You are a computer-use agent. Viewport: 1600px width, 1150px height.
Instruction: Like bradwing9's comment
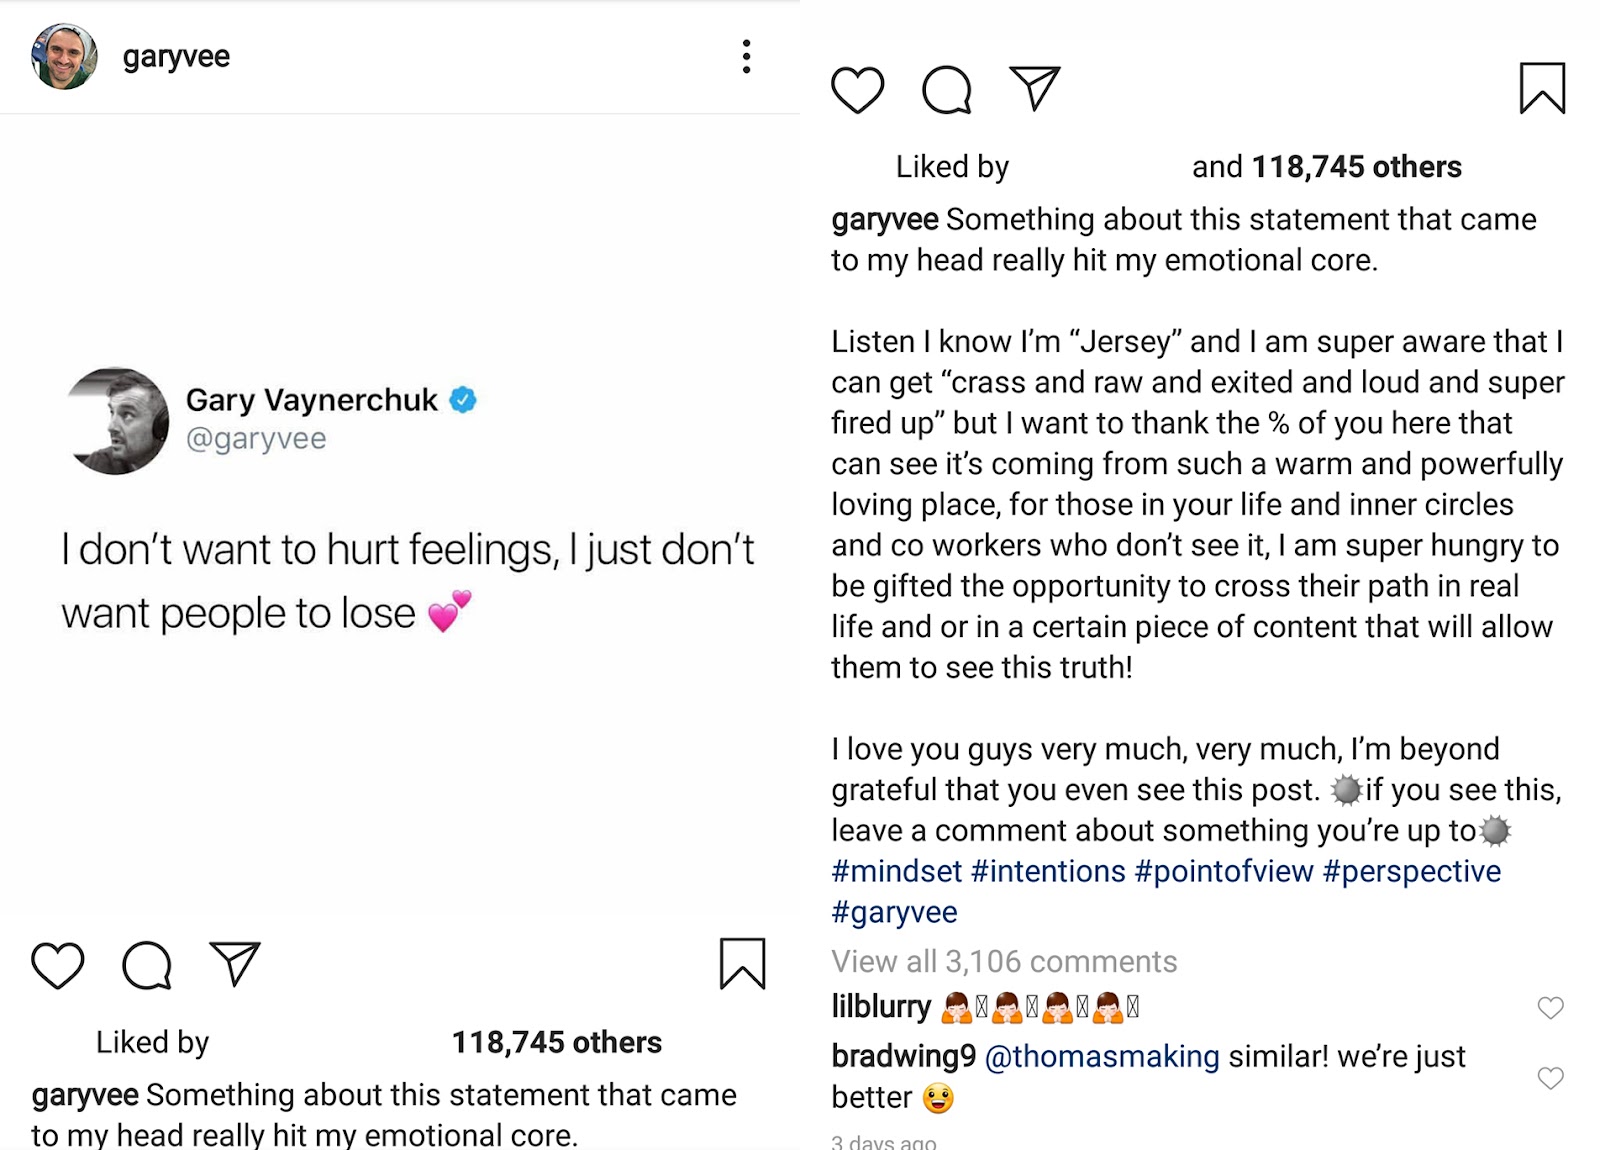(x=1550, y=1078)
